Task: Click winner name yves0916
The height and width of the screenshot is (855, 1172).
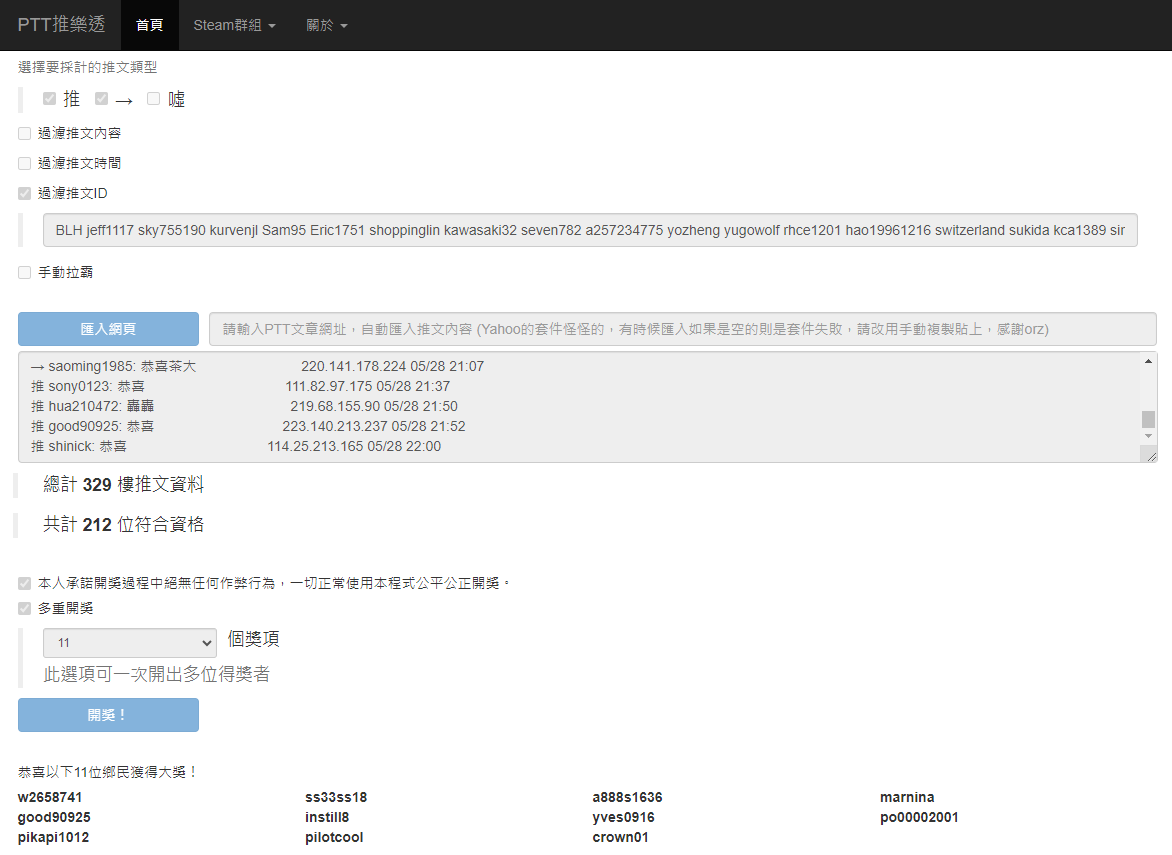Action: (623, 818)
